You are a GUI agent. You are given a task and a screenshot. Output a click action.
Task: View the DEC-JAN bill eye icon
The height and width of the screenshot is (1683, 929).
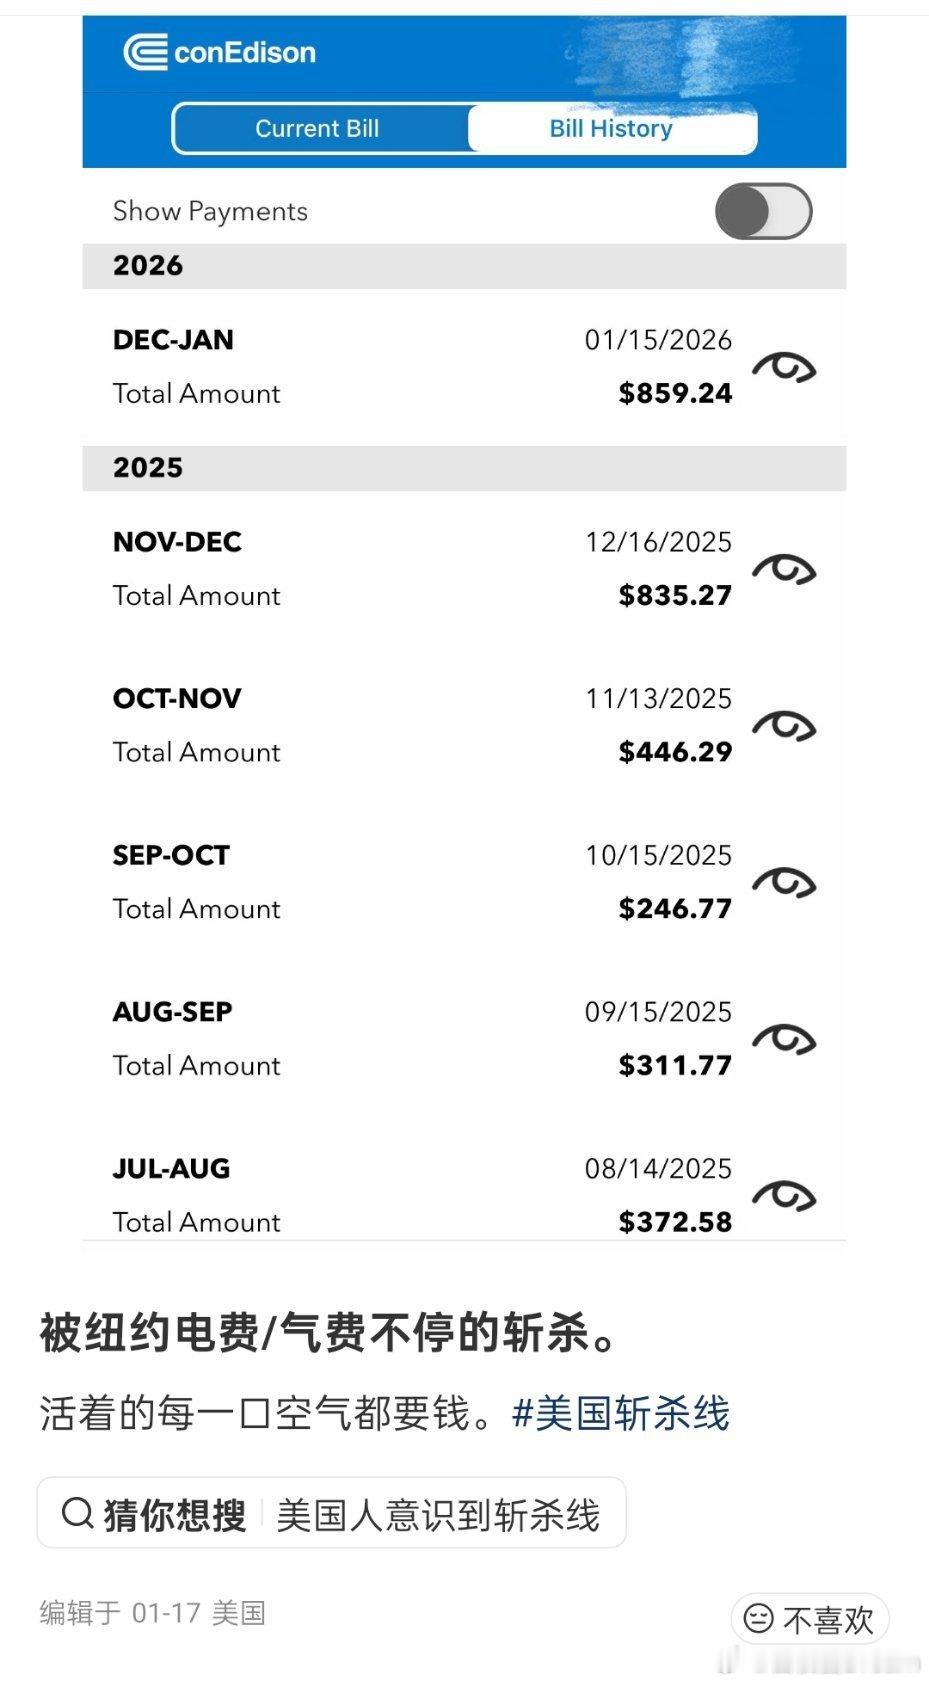784,368
